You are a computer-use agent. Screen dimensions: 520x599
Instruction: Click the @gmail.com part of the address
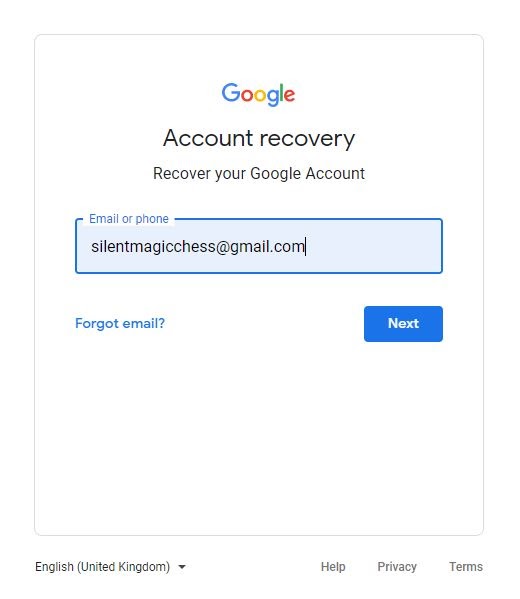(260, 246)
